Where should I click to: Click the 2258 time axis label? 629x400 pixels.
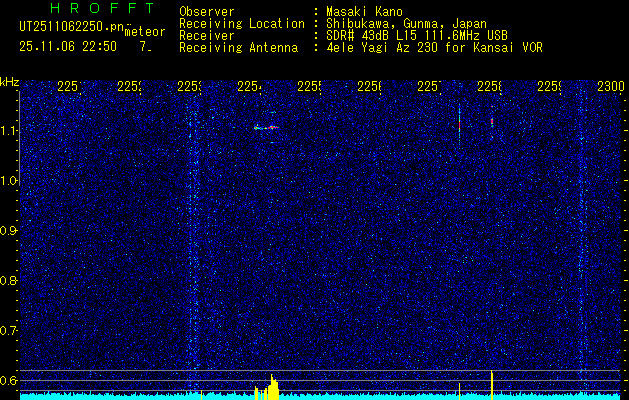point(489,86)
